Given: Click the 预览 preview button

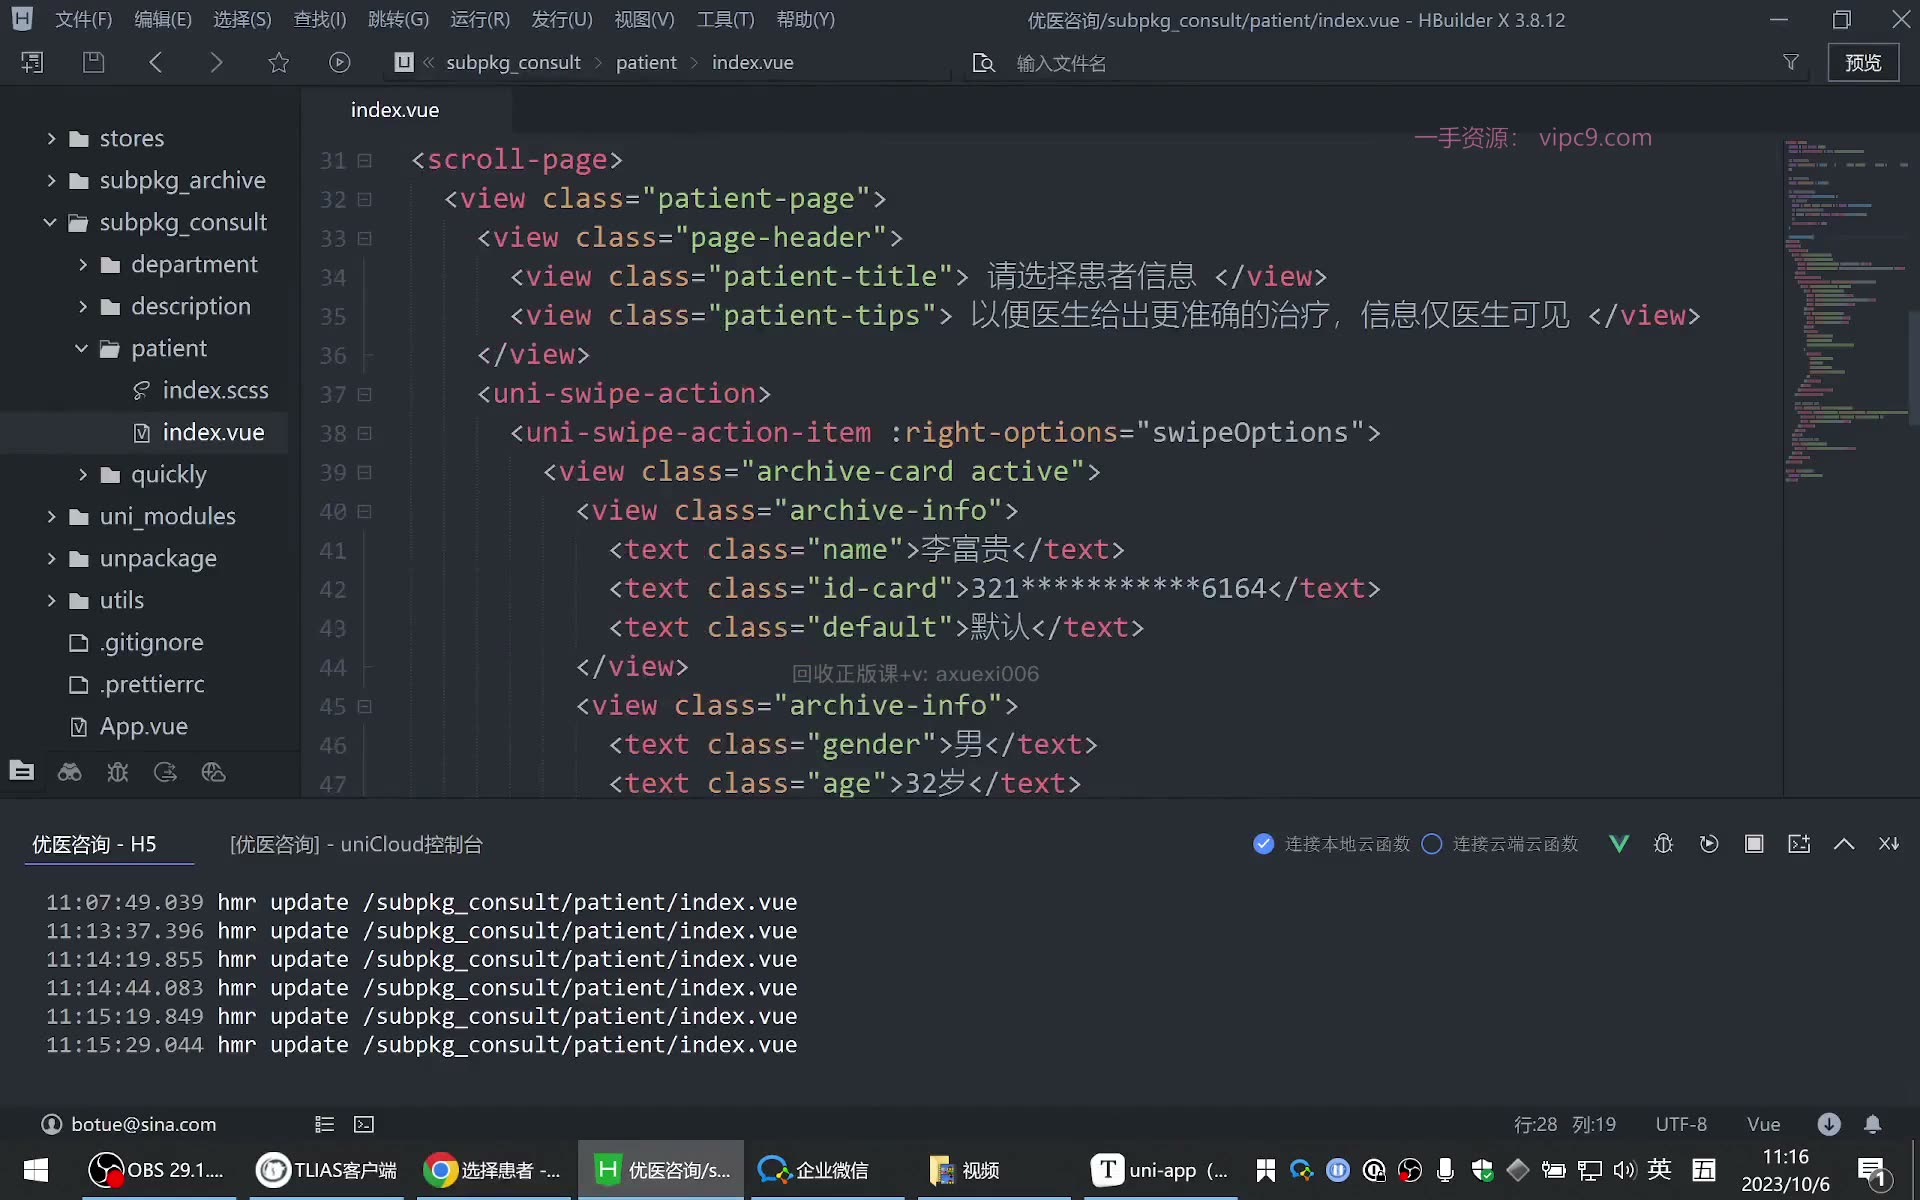Looking at the screenshot, I should pos(1863,62).
